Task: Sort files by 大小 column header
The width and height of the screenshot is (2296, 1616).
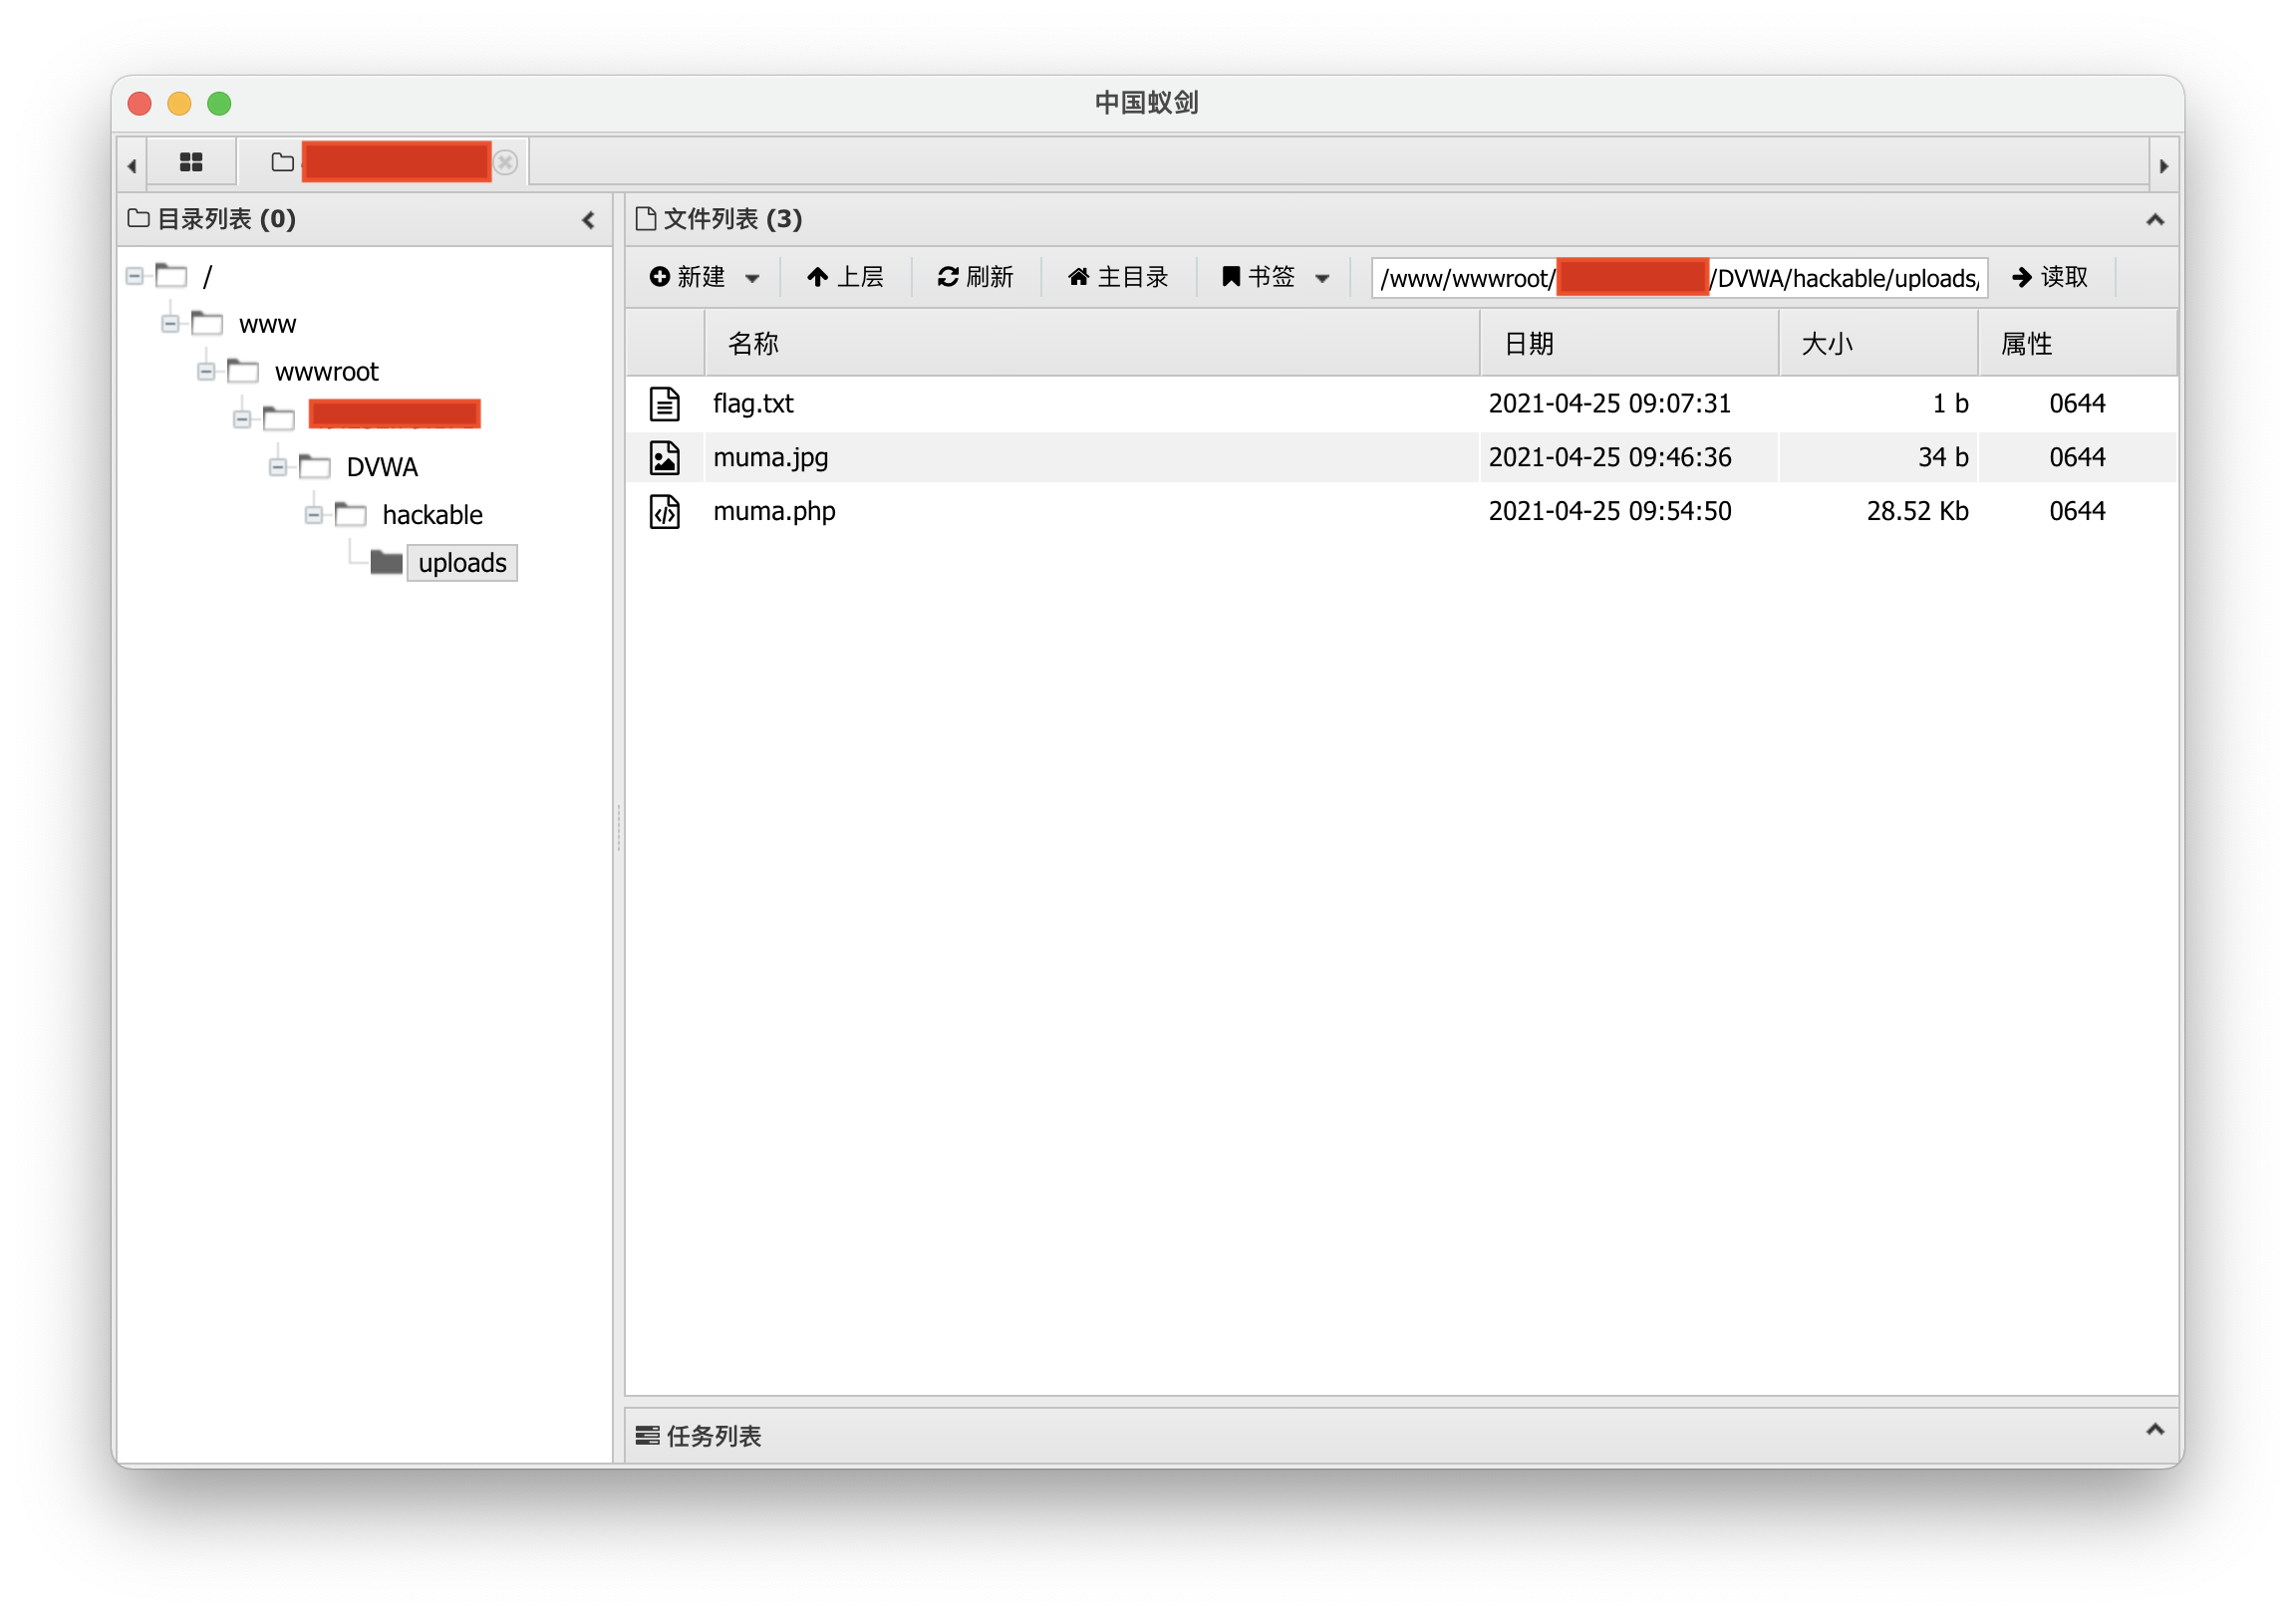Action: click(1878, 343)
